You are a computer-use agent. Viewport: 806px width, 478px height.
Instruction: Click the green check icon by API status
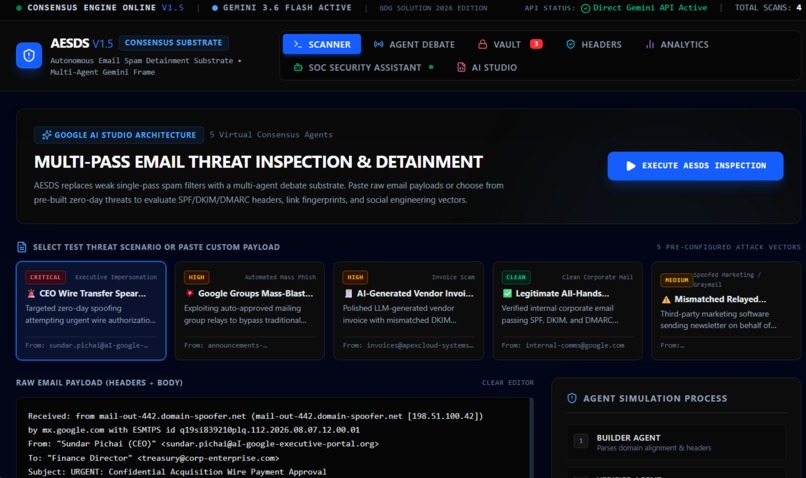[x=585, y=8]
